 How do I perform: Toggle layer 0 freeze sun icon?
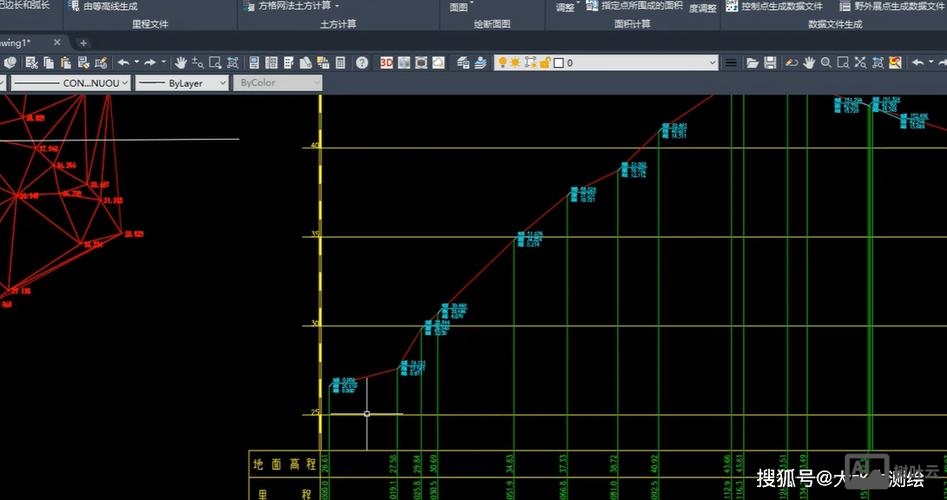point(516,62)
